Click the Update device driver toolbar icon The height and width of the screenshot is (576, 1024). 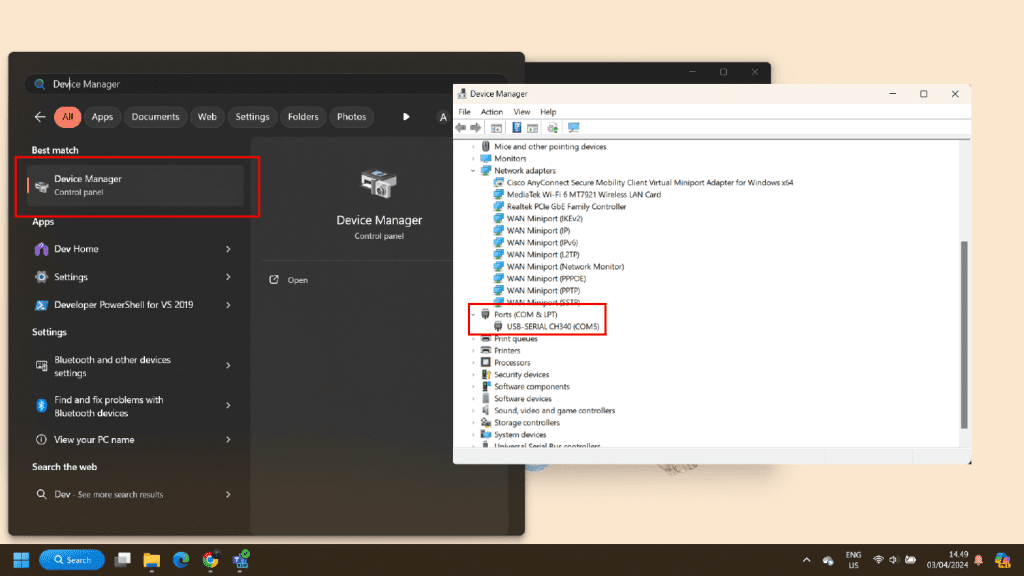click(552, 128)
